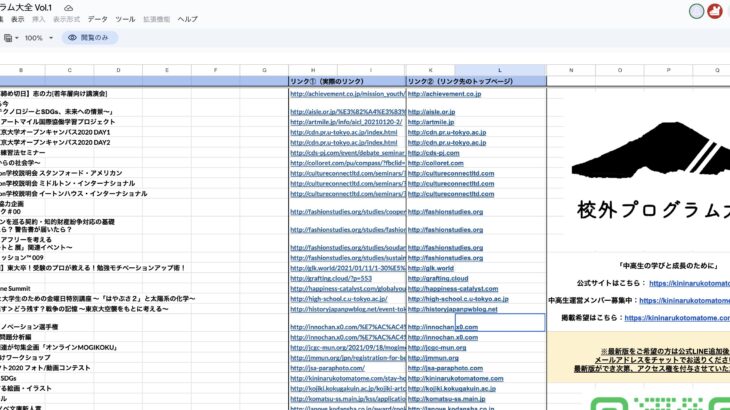The height and width of the screenshot is (410, 730).
Task: Open the fashionstudies.org/studies/cooper link
Action: pyautogui.click(x=347, y=212)
